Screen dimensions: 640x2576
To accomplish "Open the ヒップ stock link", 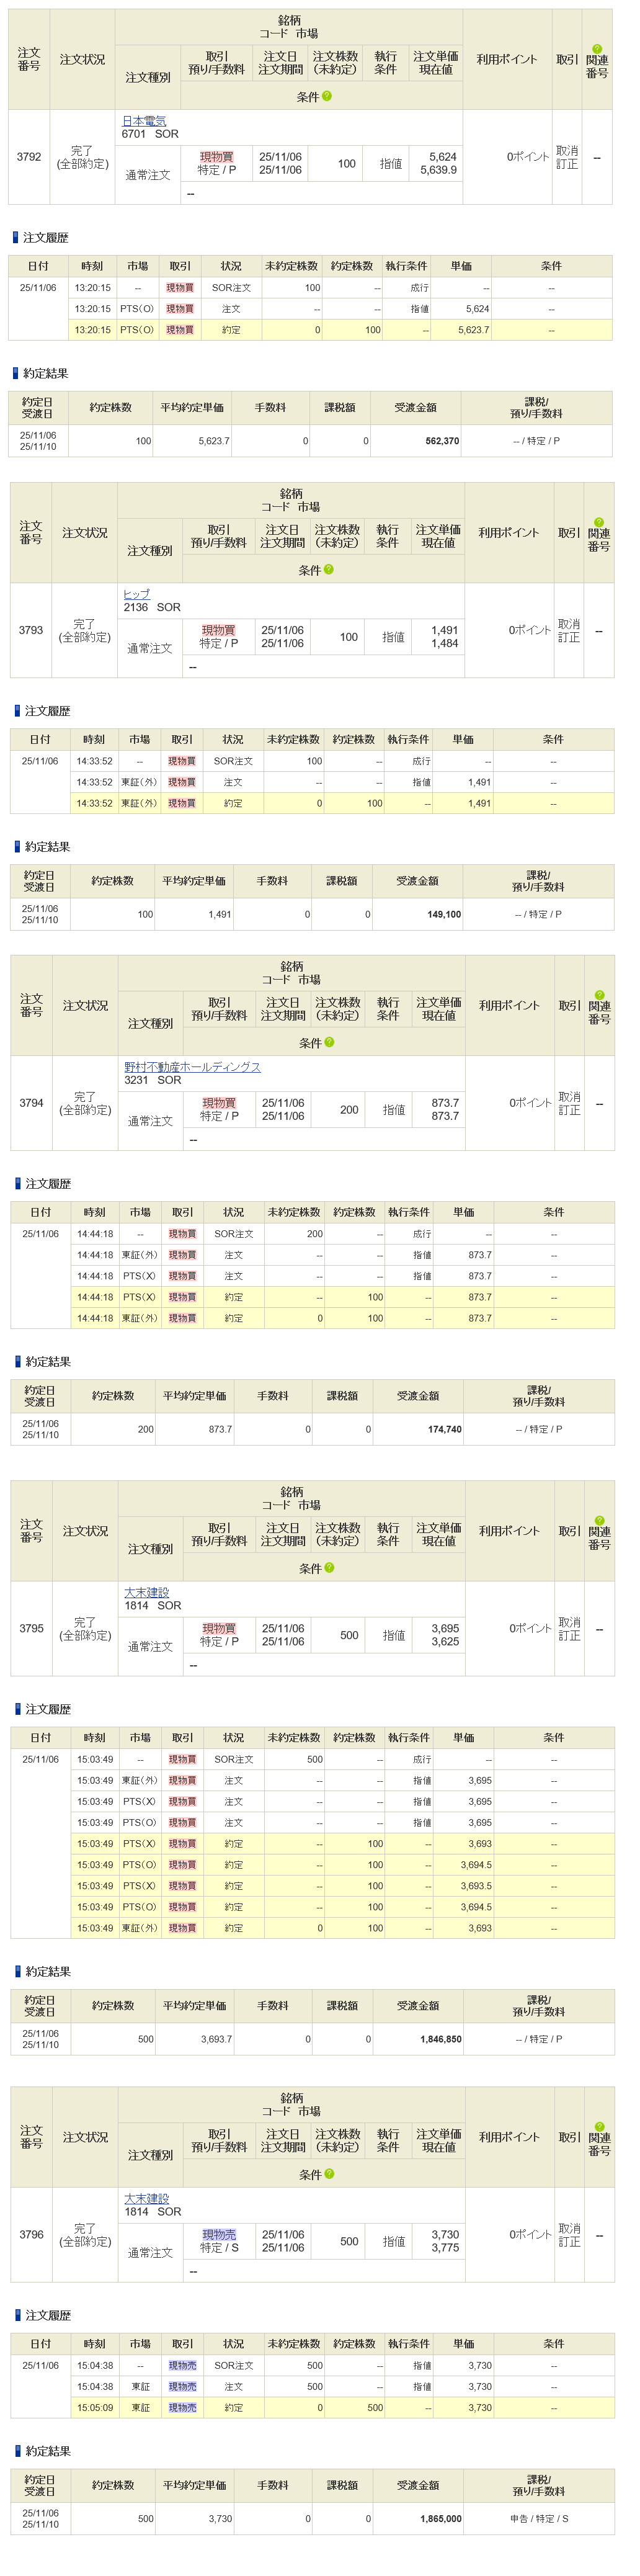I will [137, 594].
